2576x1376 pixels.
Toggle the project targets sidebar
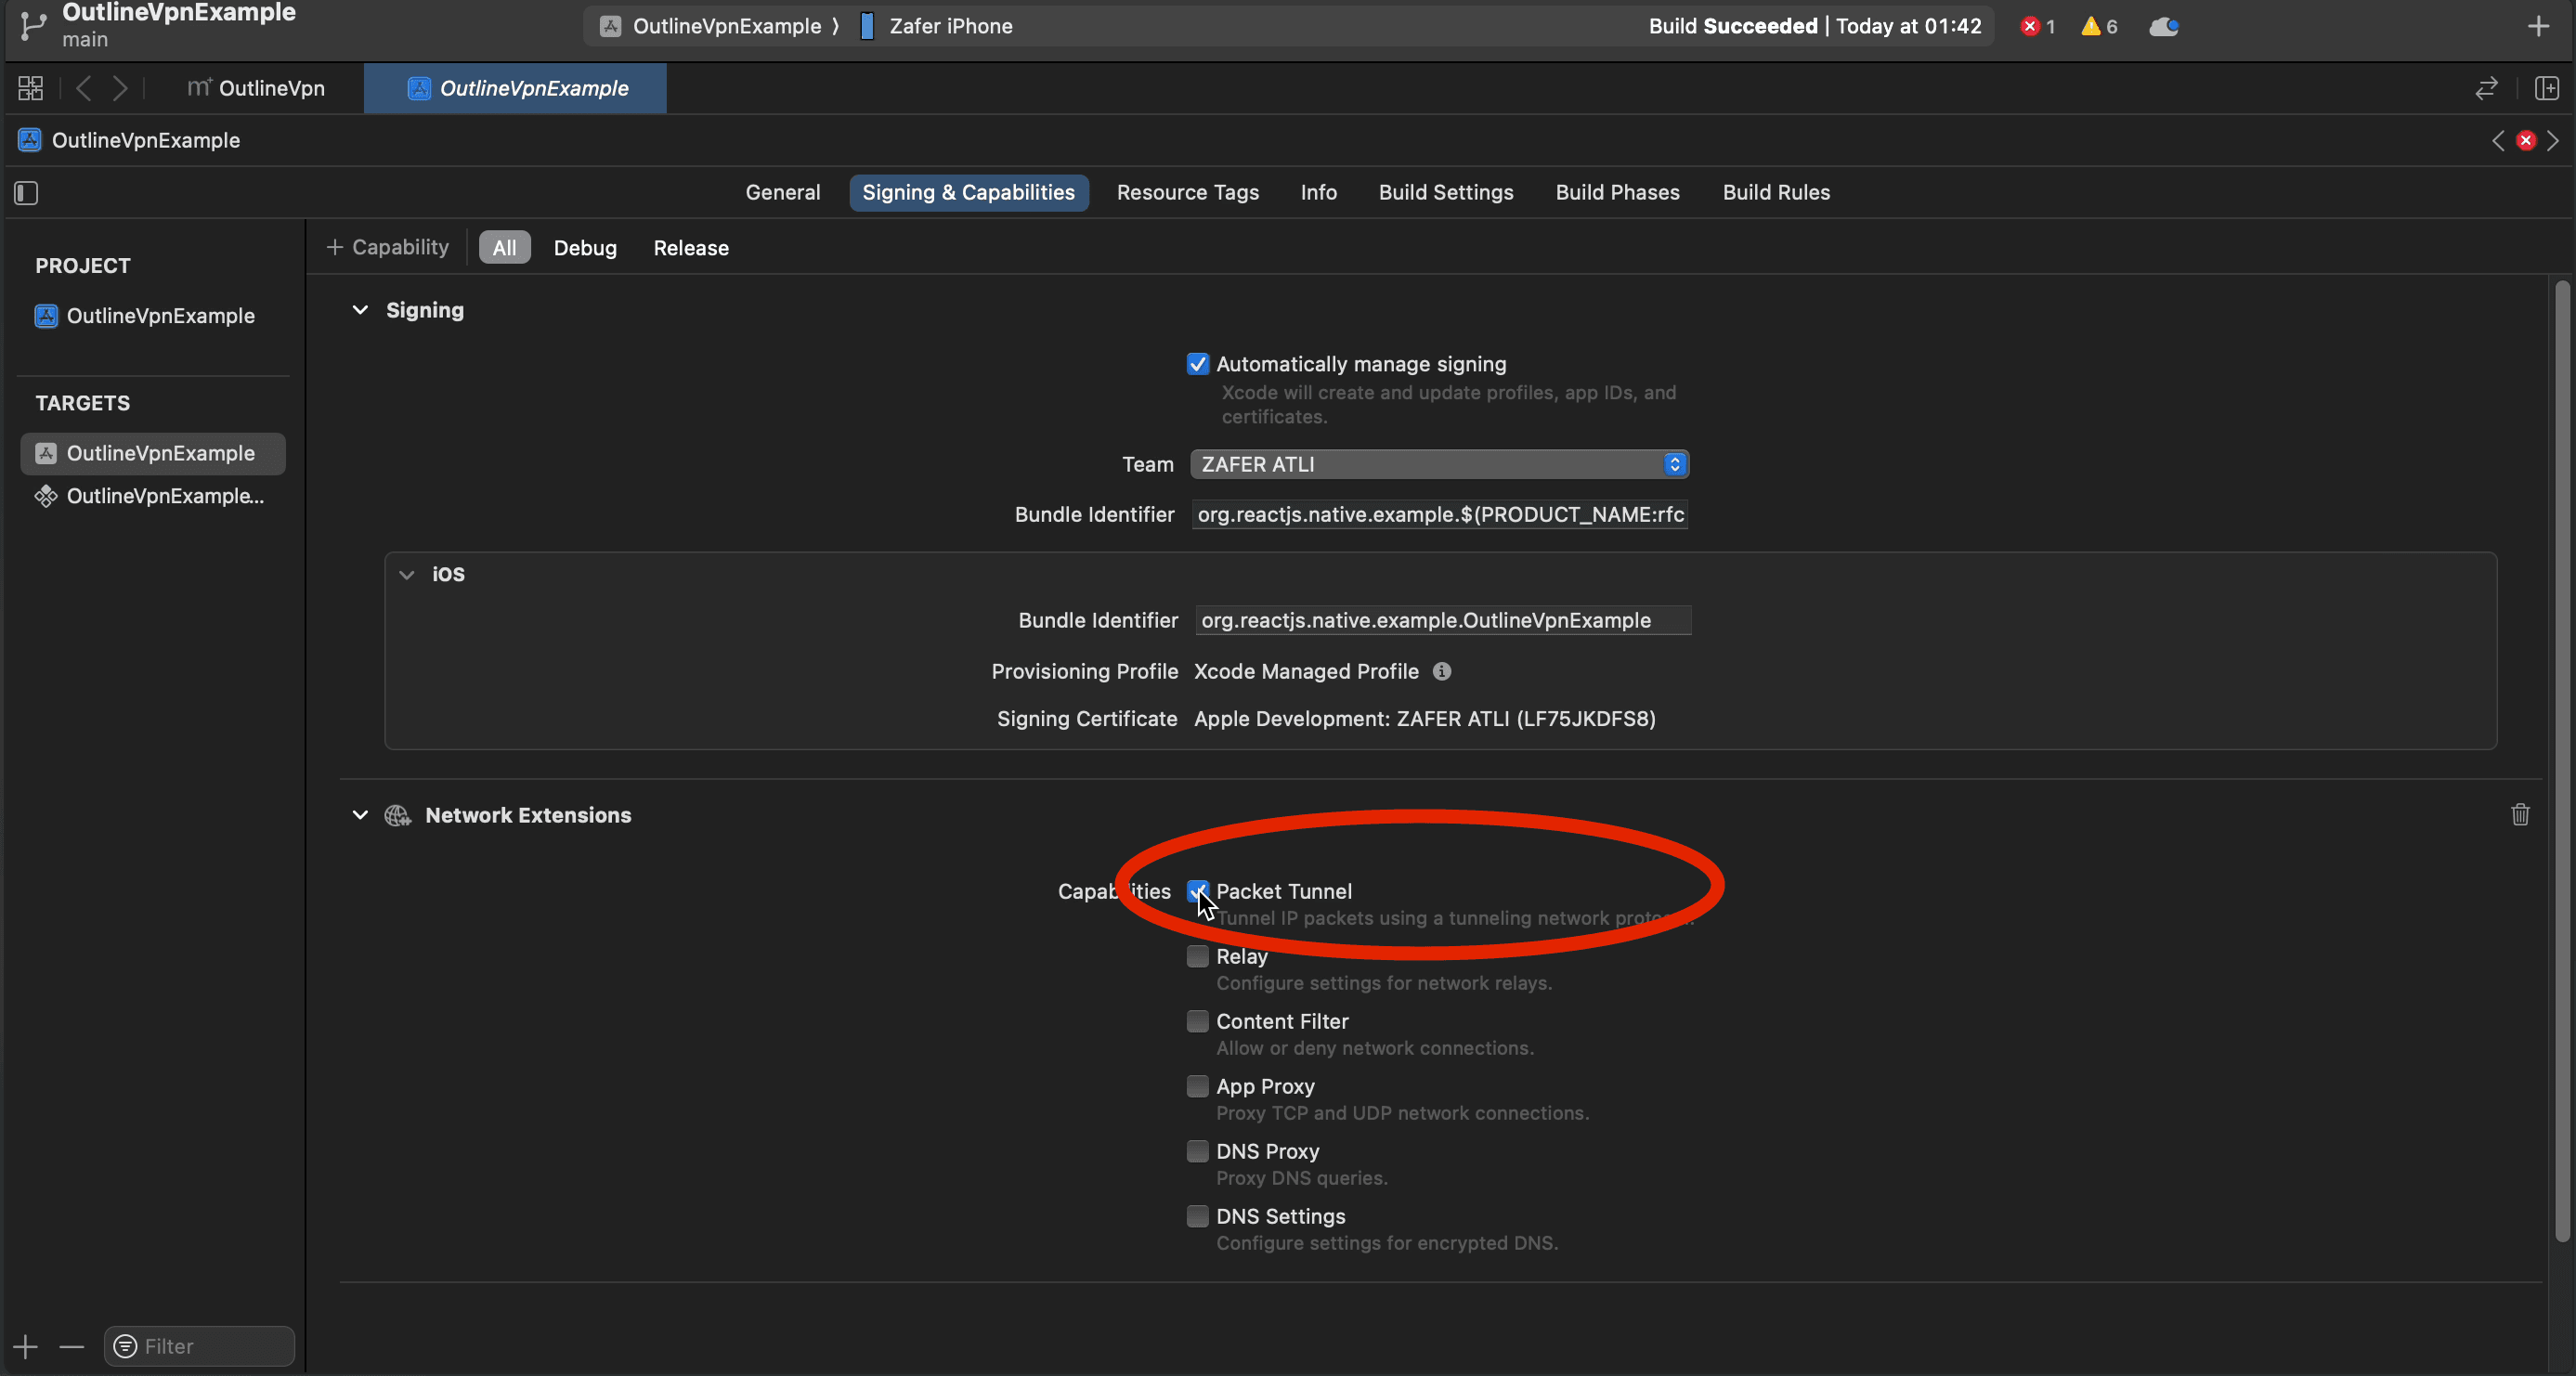click(x=27, y=192)
